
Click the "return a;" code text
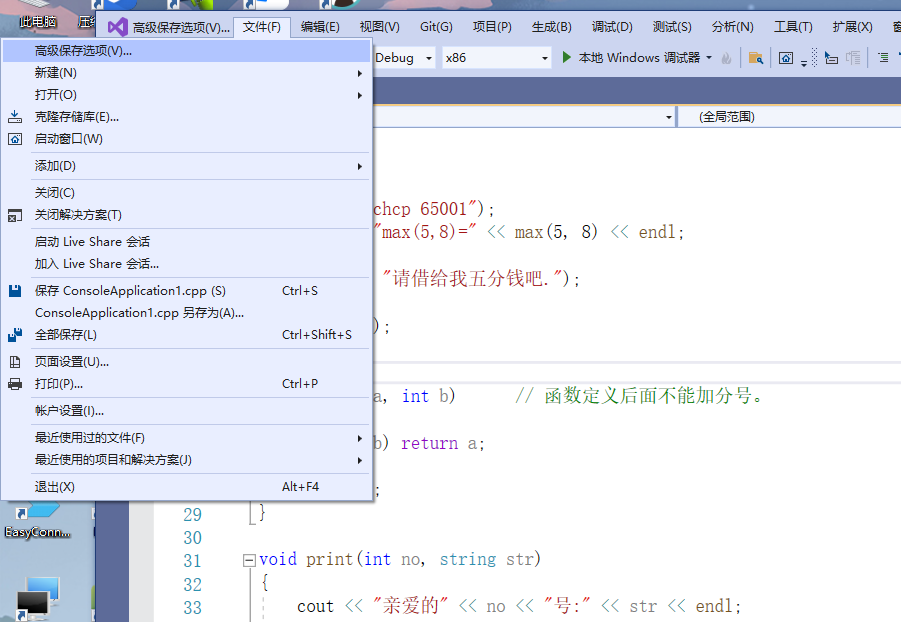[442, 443]
